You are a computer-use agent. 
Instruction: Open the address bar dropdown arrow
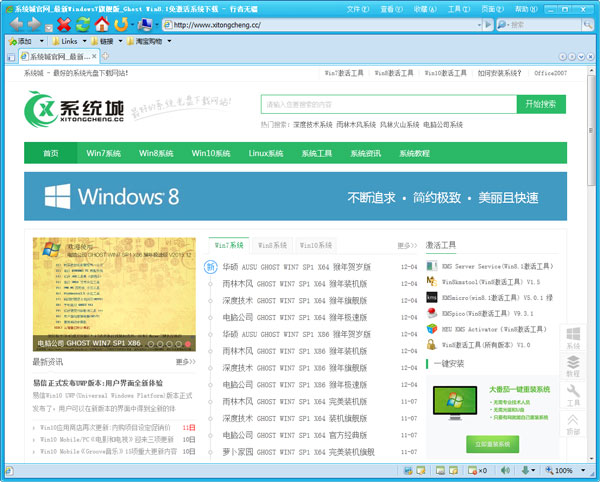click(x=479, y=25)
